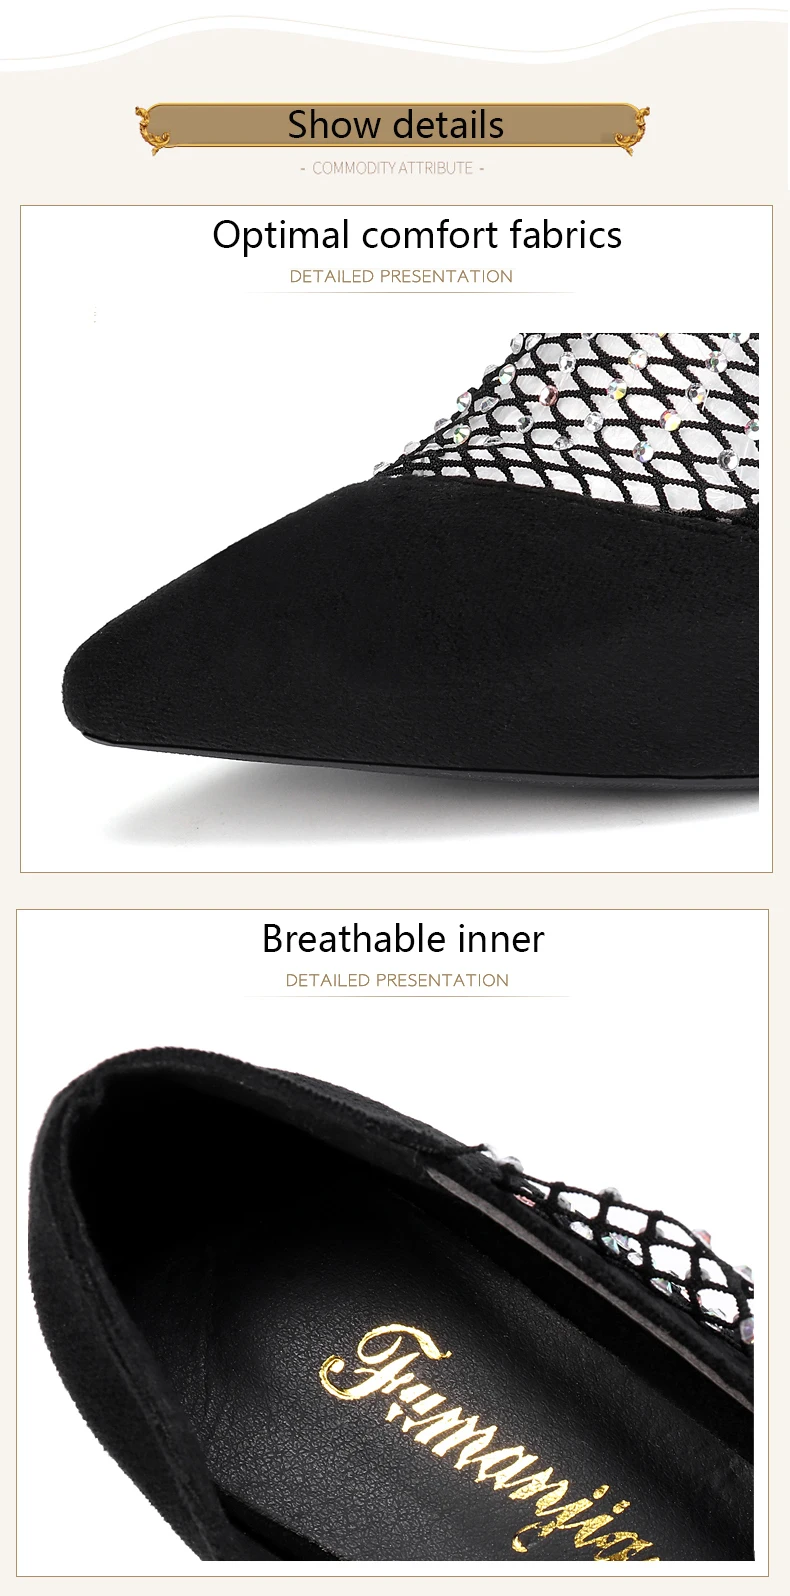This screenshot has width=790, height=1596.
Task: Click the Breathable inner heading
Action: click(x=403, y=939)
